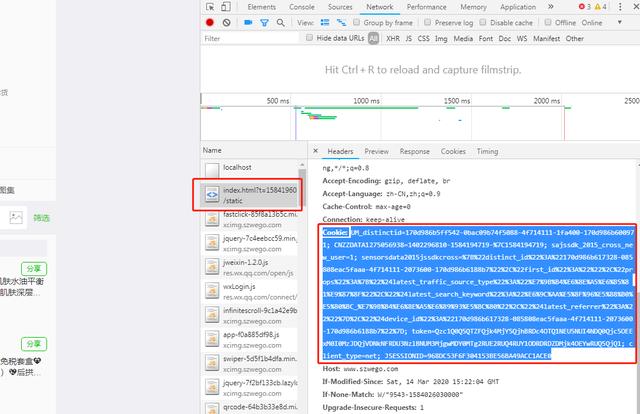The width and height of the screenshot is (640, 414).
Task: Clear the network log with the clear icon
Action: pyautogui.click(x=227, y=22)
